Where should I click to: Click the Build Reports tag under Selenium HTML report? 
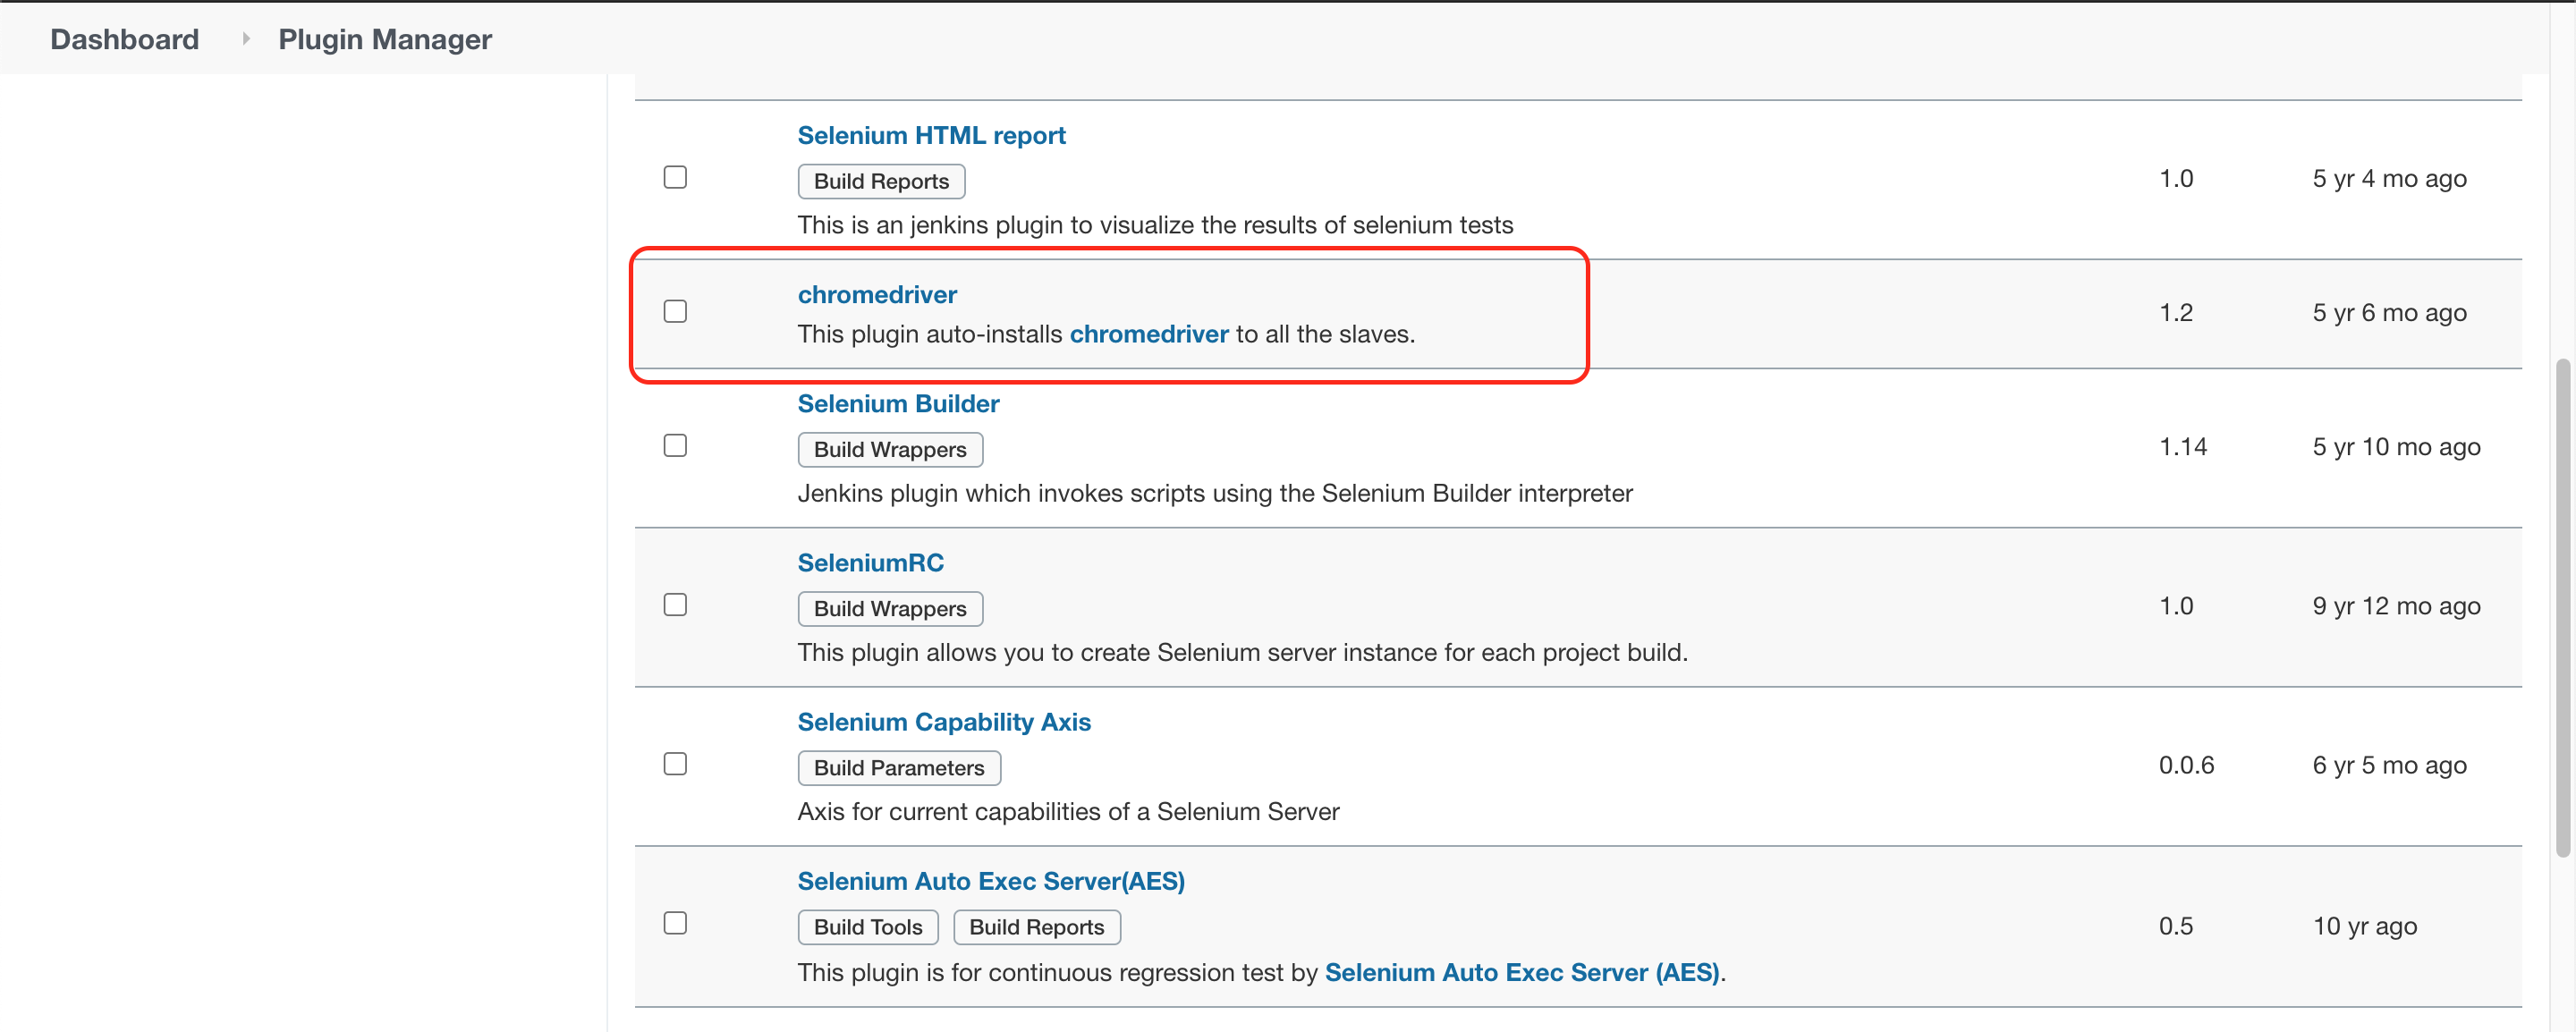point(881,181)
